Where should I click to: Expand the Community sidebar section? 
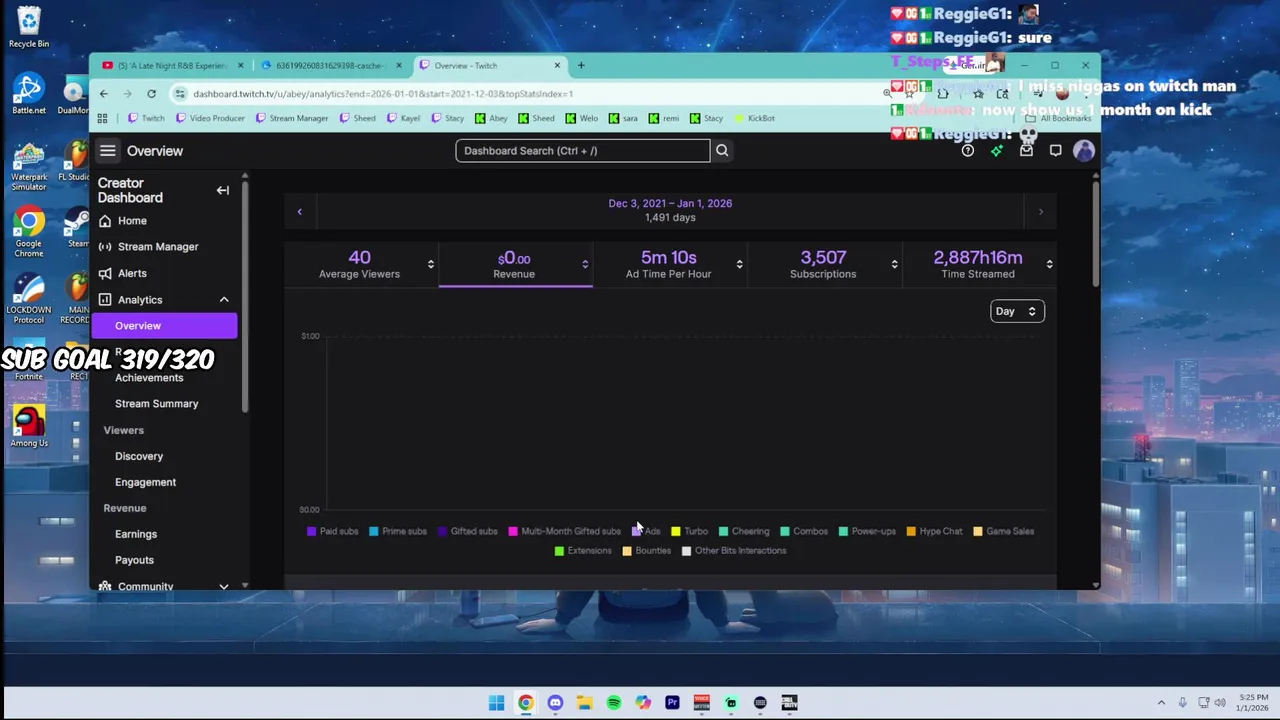point(224,587)
